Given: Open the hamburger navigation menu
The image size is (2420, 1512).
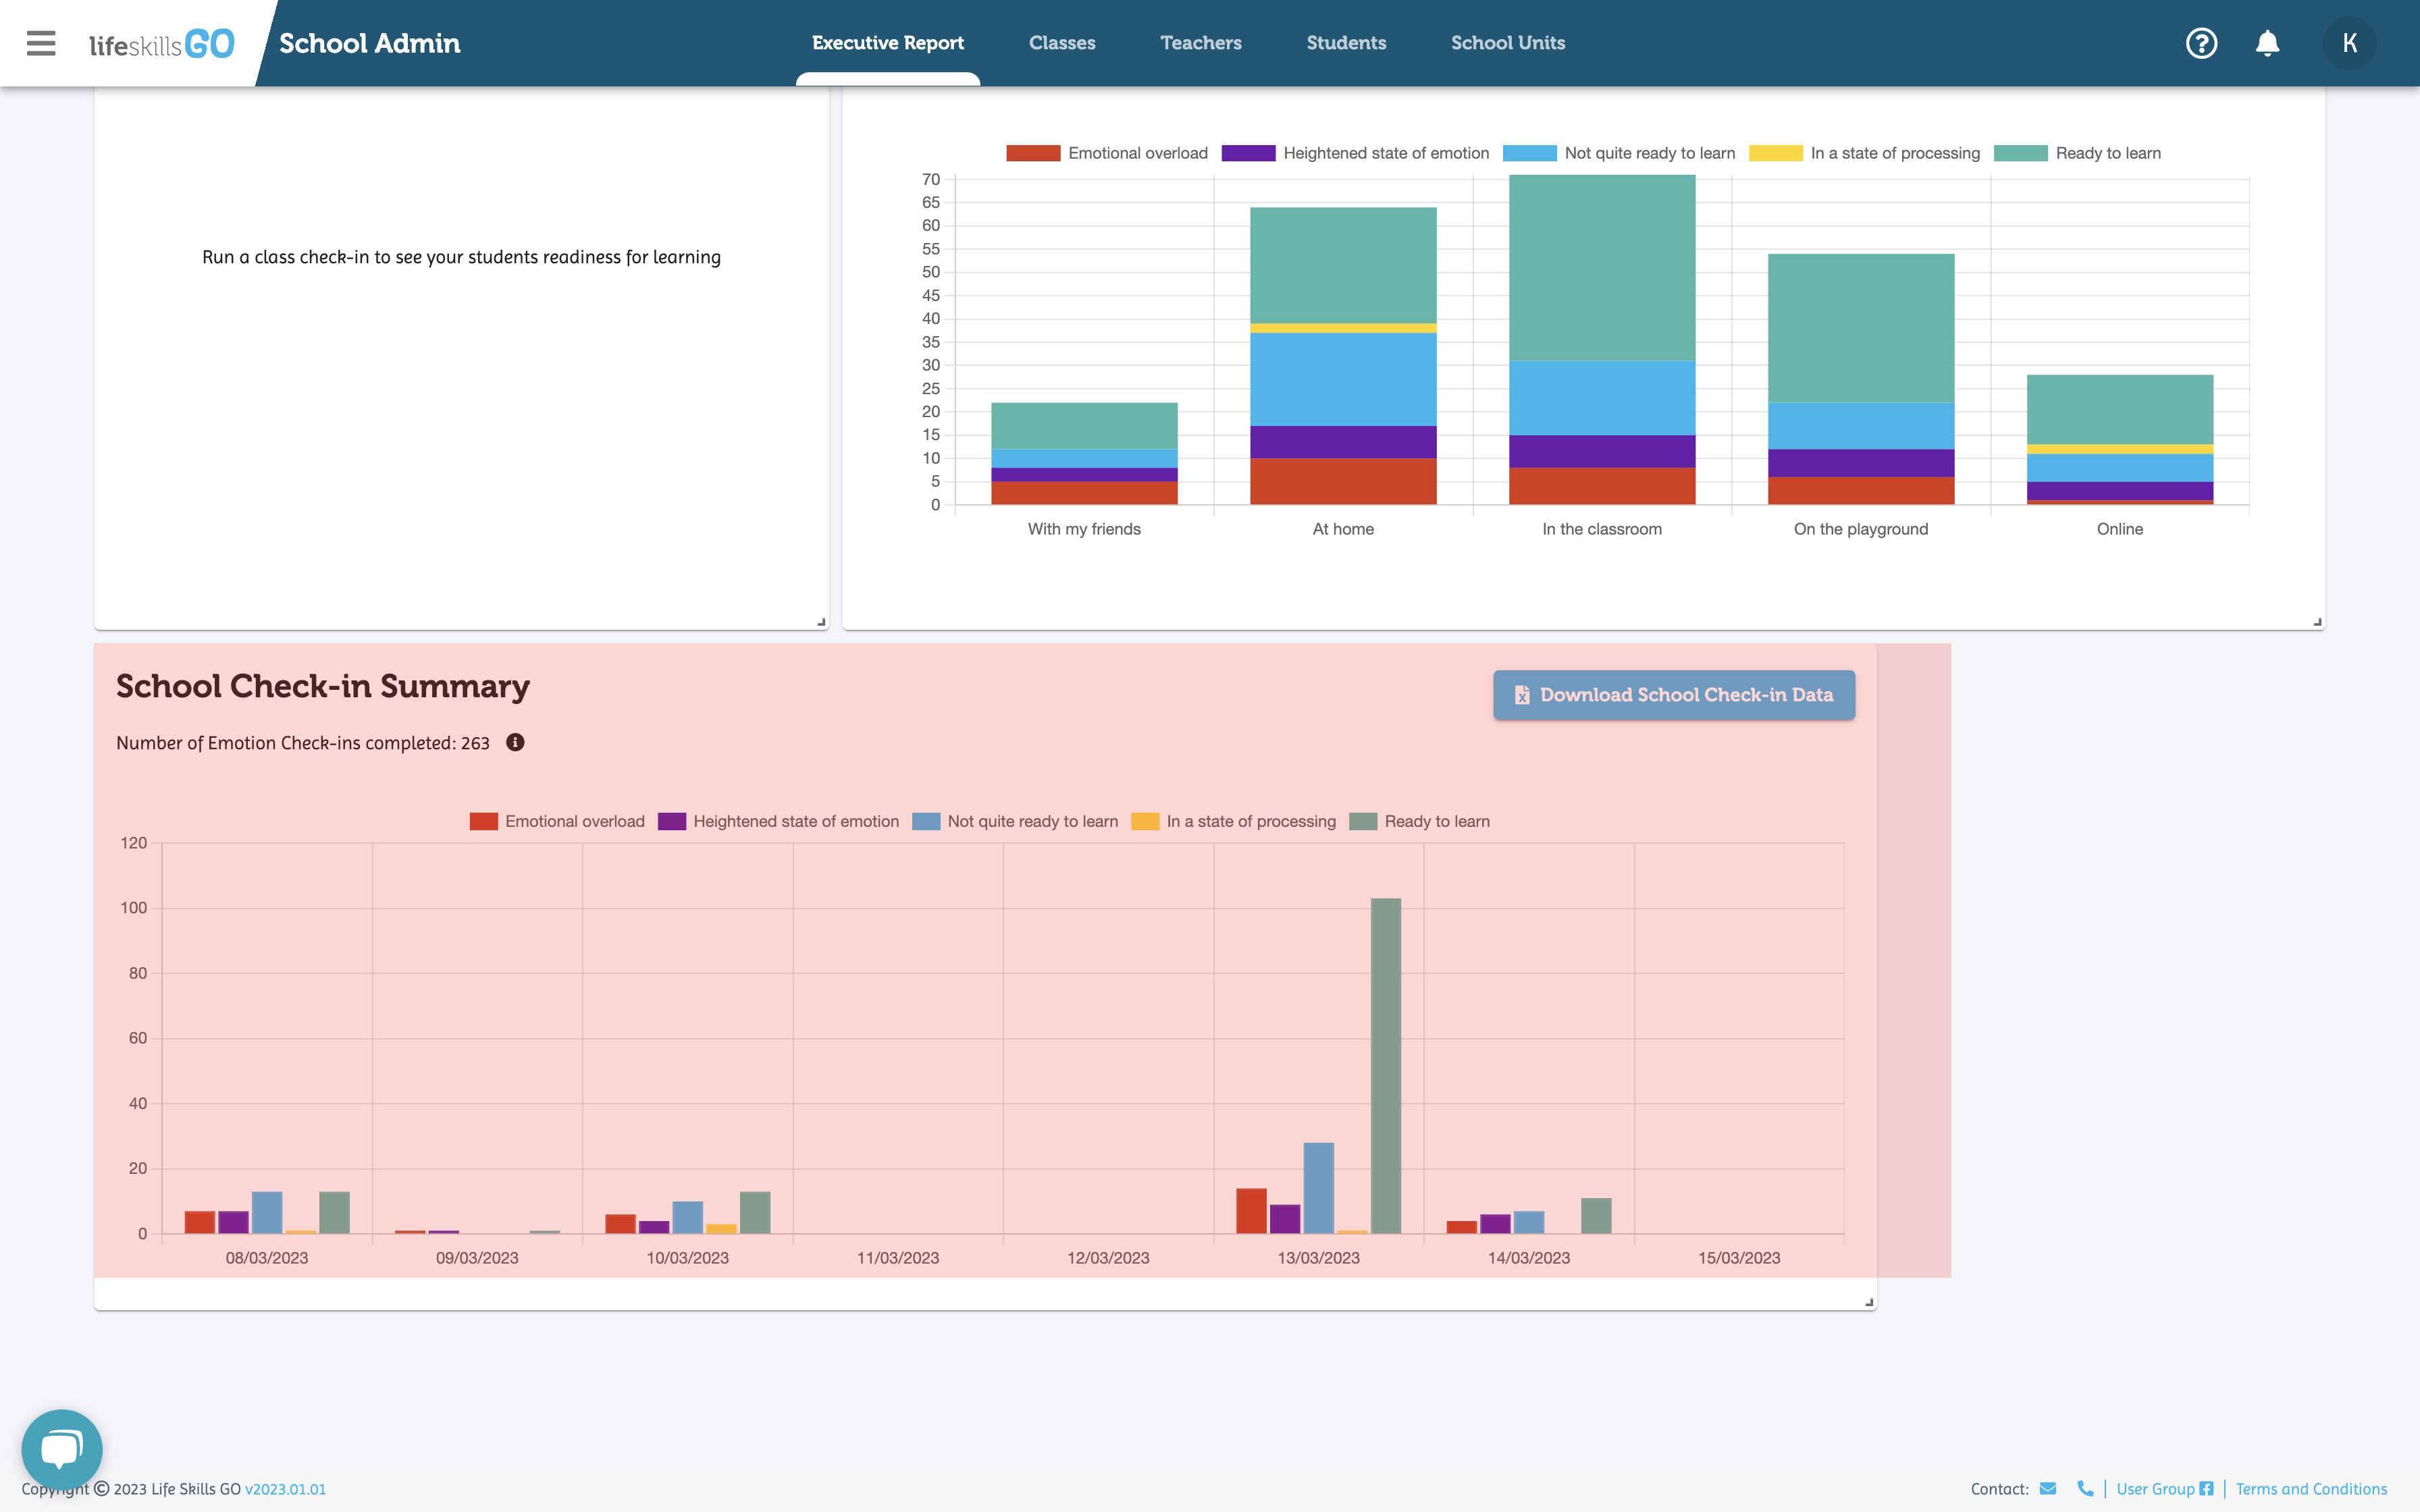Looking at the screenshot, I should pos(41,43).
